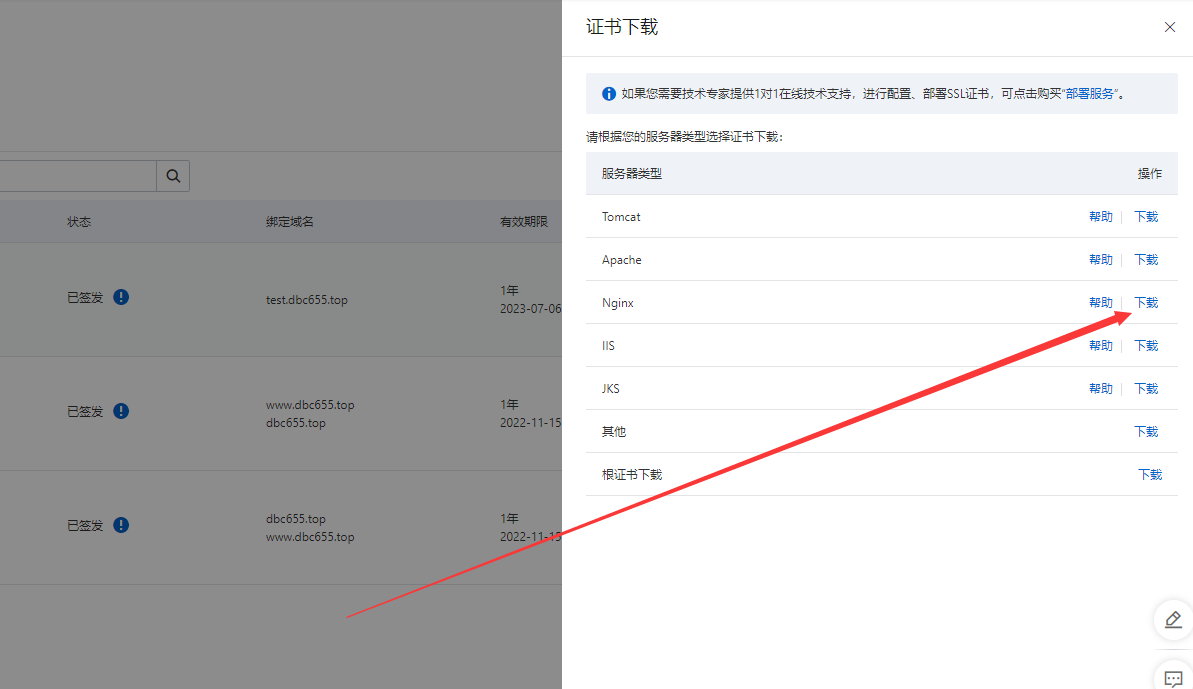Click the 服务器类型 header
Viewport: 1193px width, 689px height.
tap(631, 173)
